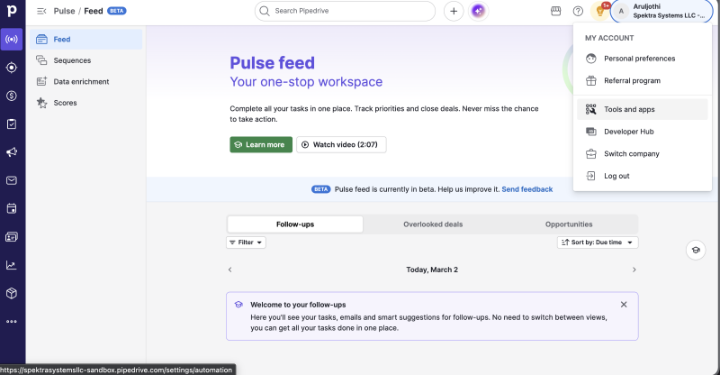Dismiss the Welcome to your follow-ups banner
720x375 pixels.
click(x=624, y=304)
